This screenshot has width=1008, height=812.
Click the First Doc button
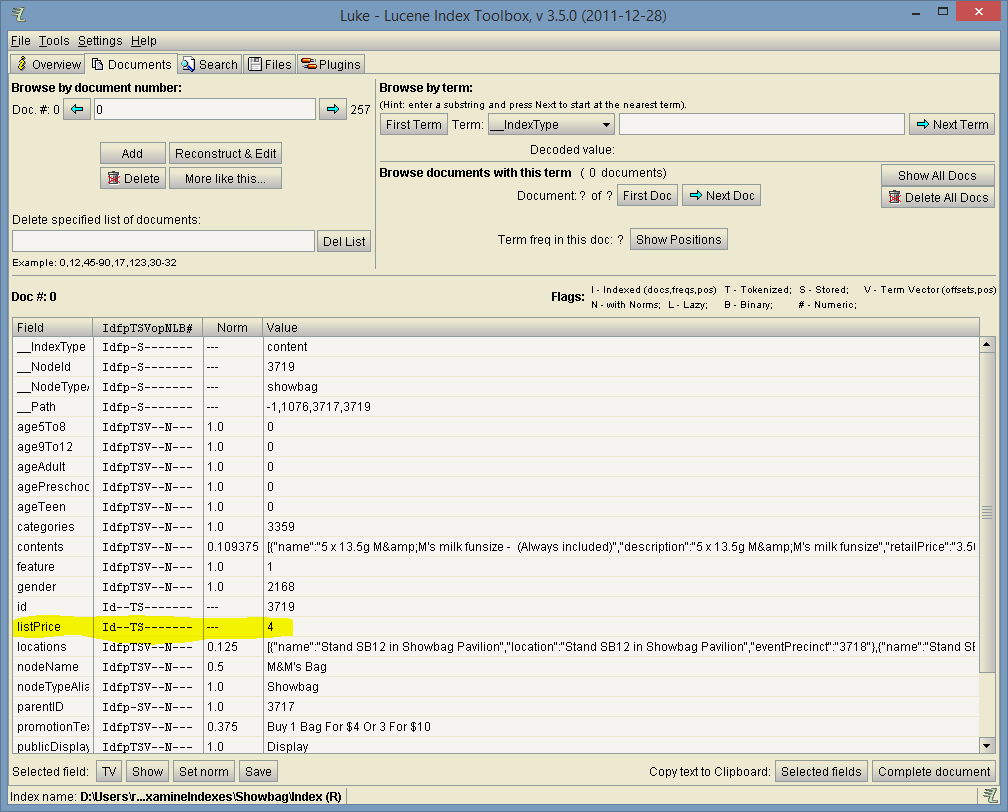(647, 195)
